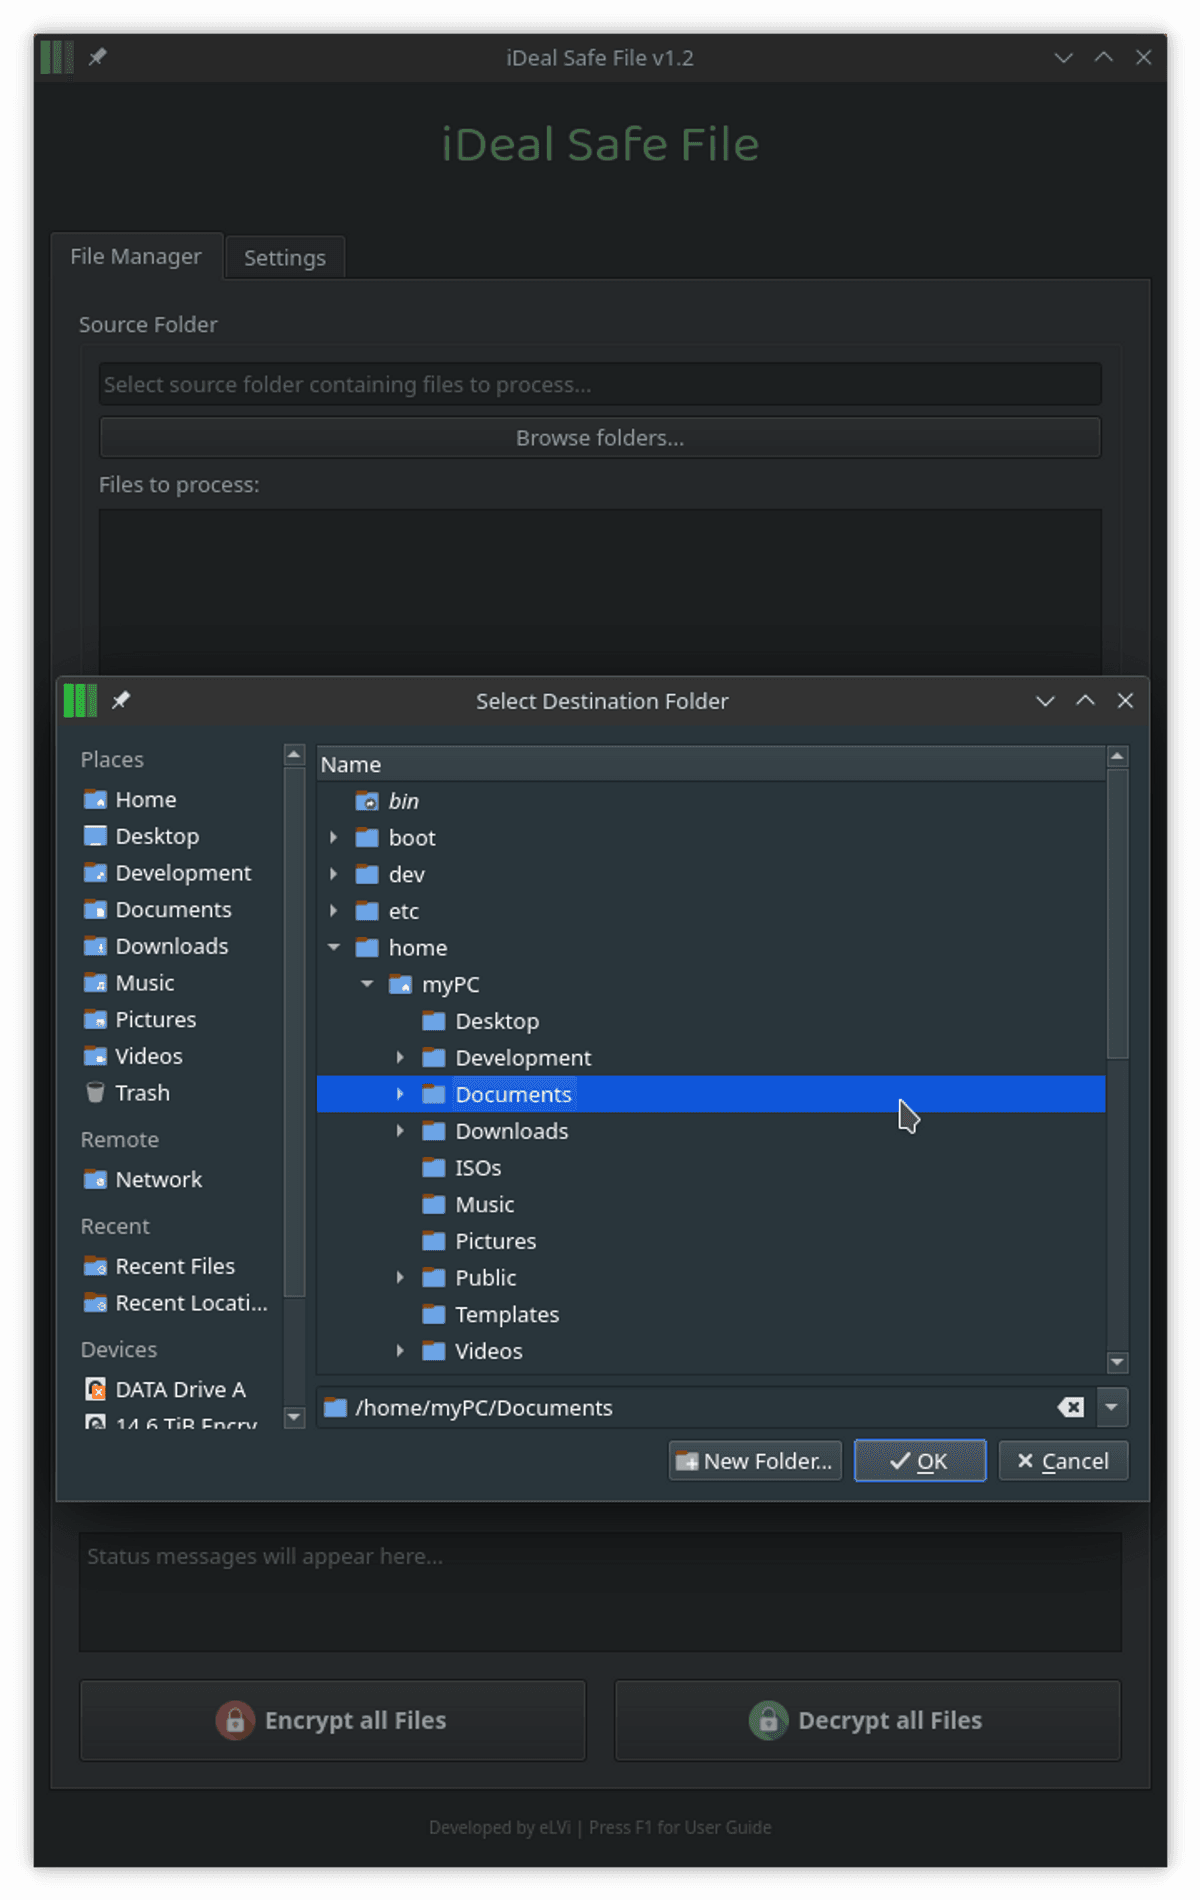Screen dimensions: 1200x1900
Task: Expand the boot folder tree node
Action: [334, 838]
